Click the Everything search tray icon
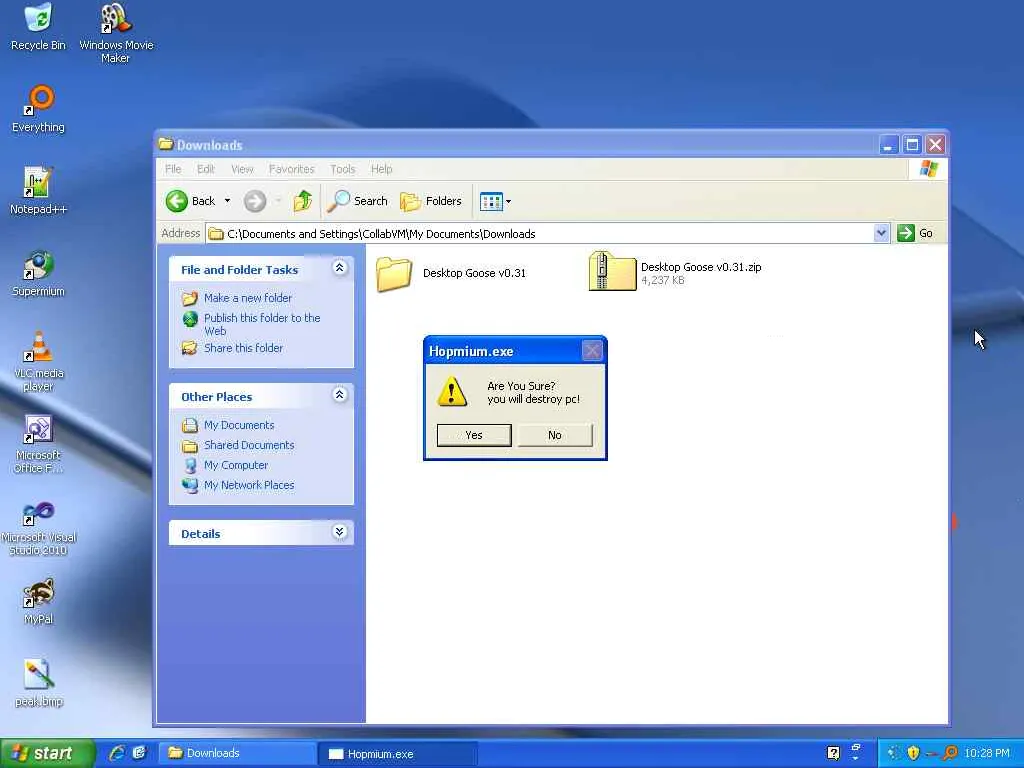 951,753
